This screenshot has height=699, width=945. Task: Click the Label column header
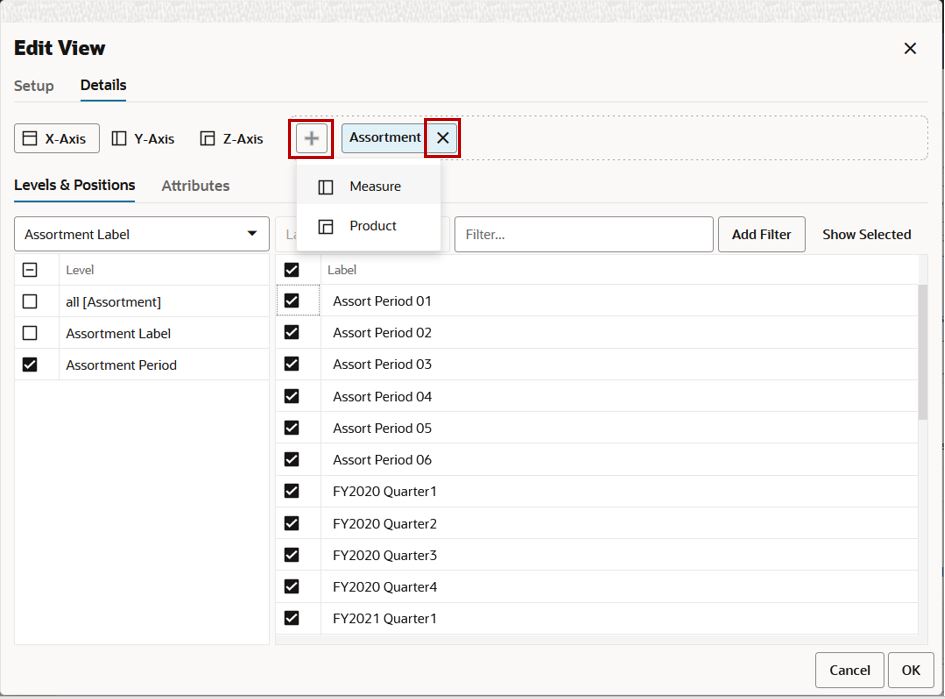tap(342, 270)
